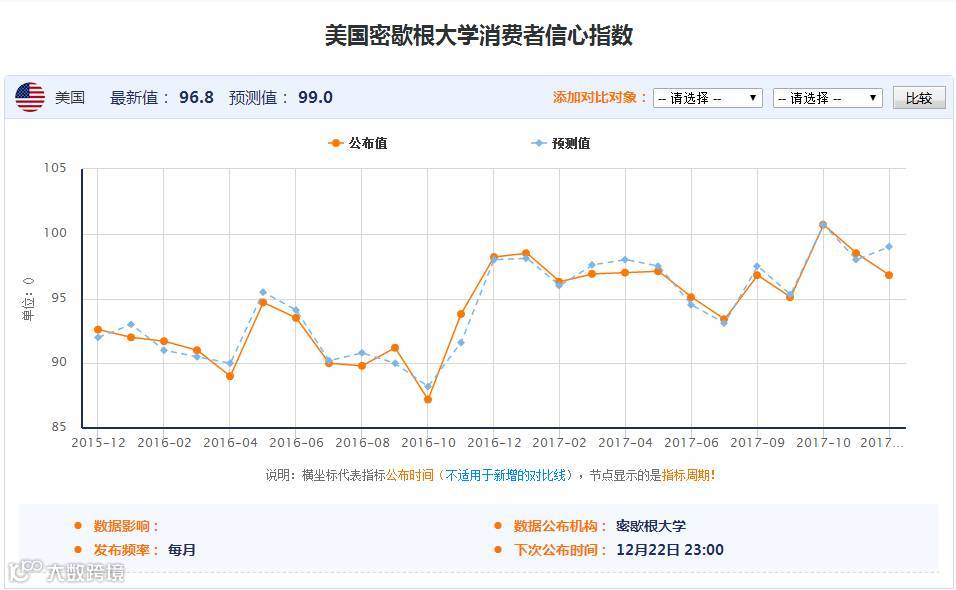Click the 比较 compare button
Image resolution: width=956 pixels, height=590 pixels.
[x=919, y=98]
